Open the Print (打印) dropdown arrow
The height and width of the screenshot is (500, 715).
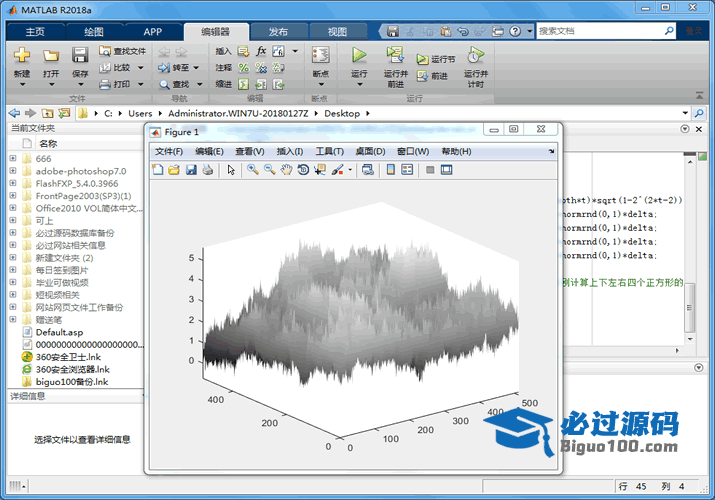tap(140, 84)
